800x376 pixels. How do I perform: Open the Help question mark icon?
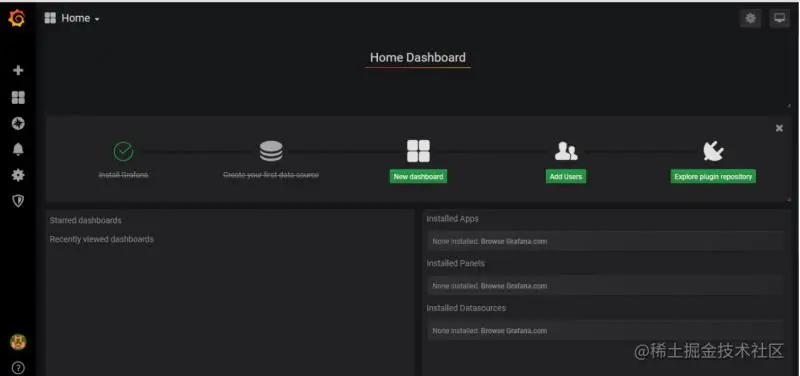click(x=18, y=368)
